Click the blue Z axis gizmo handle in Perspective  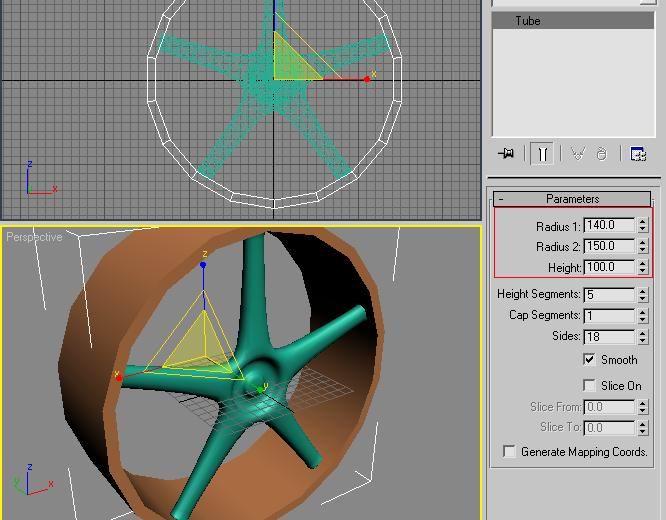coord(204,265)
